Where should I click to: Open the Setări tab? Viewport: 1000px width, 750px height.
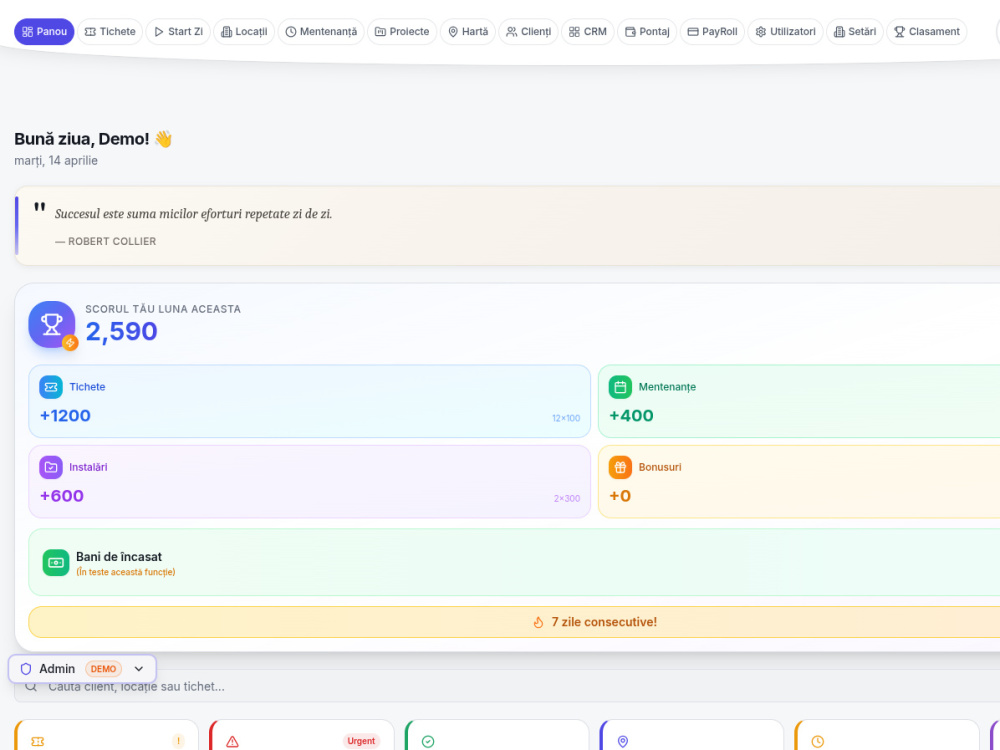[x=855, y=31]
